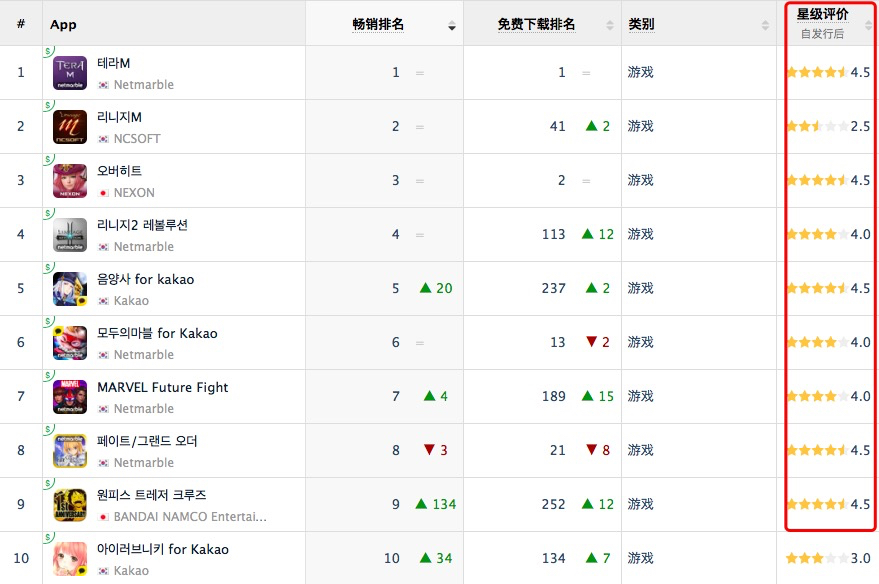Open the 리니지2 레볼루션 app icon
The width and height of the screenshot is (879, 584).
[x=70, y=235]
